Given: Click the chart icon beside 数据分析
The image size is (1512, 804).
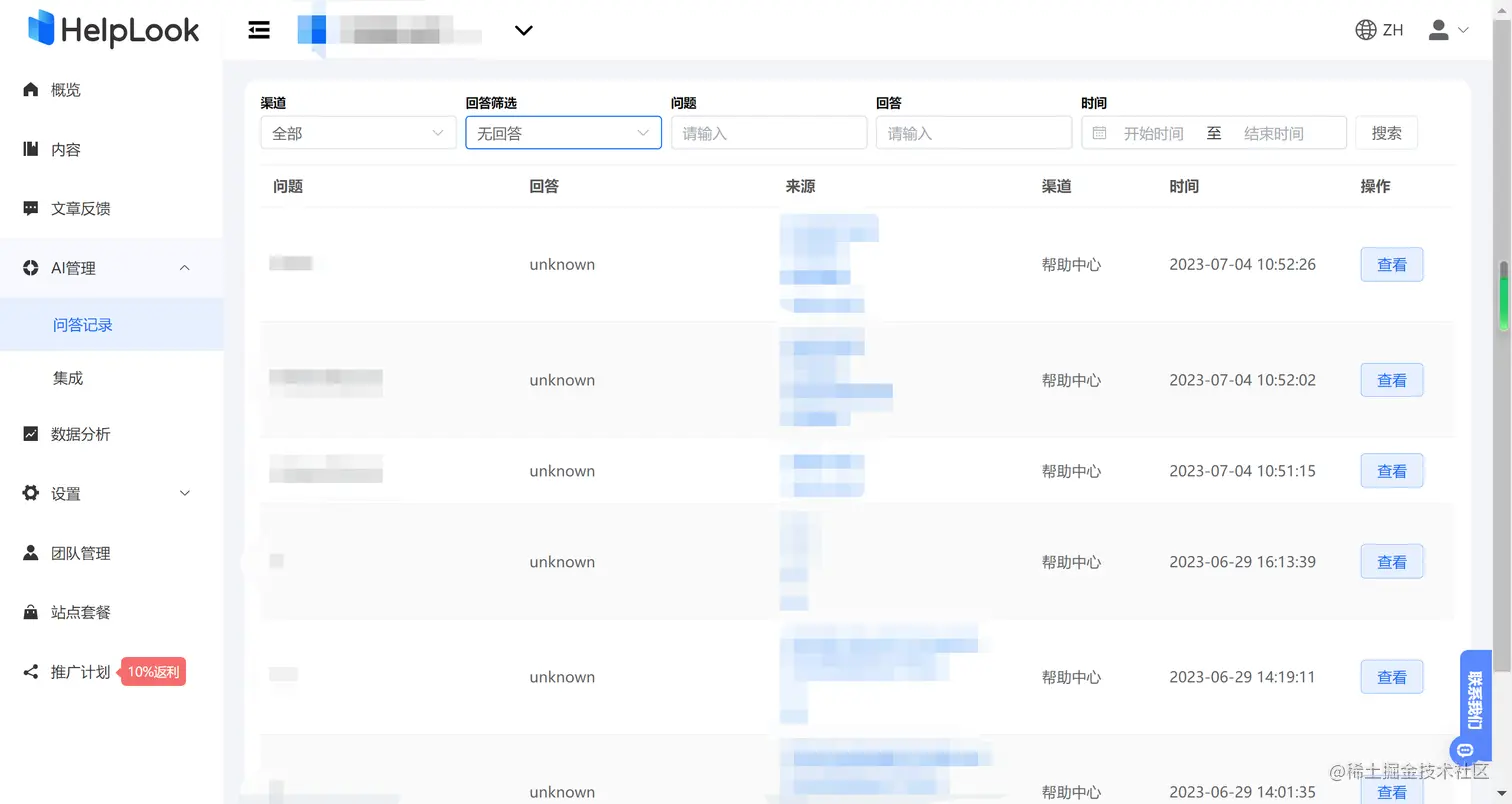Looking at the screenshot, I should (31, 434).
